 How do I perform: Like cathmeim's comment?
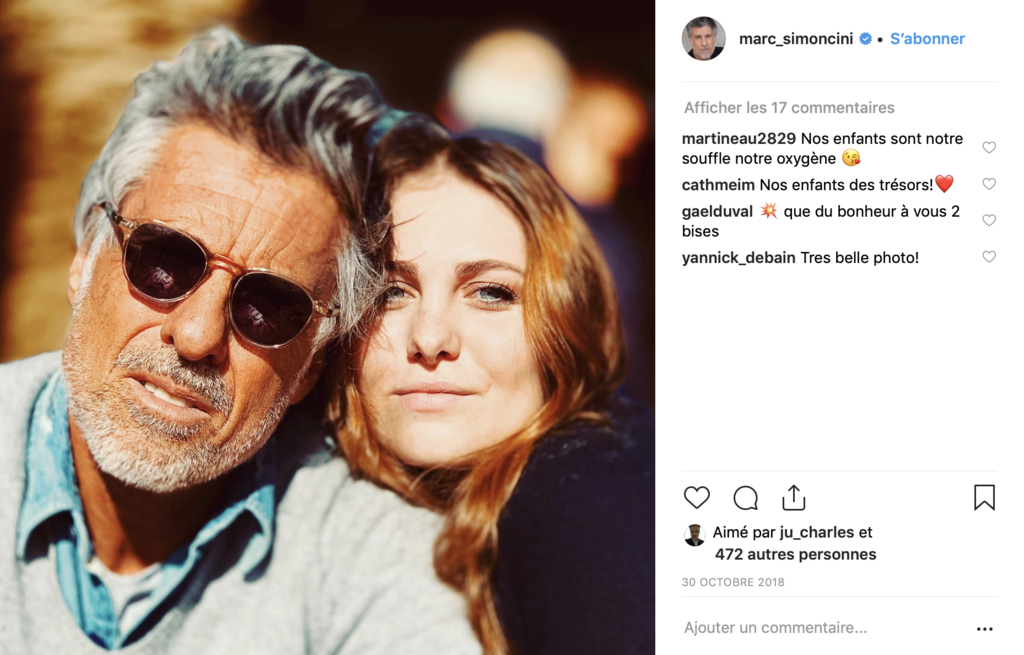click(989, 184)
